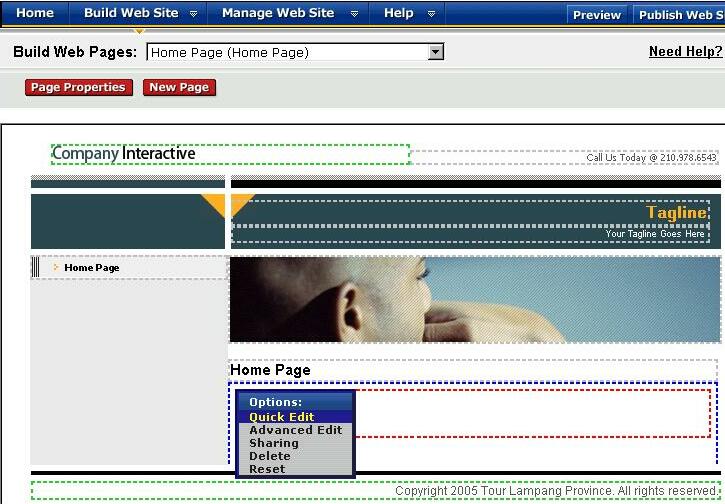725x504 pixels.
Task: Select the Call Us Today text block
Action: [565, 158]
